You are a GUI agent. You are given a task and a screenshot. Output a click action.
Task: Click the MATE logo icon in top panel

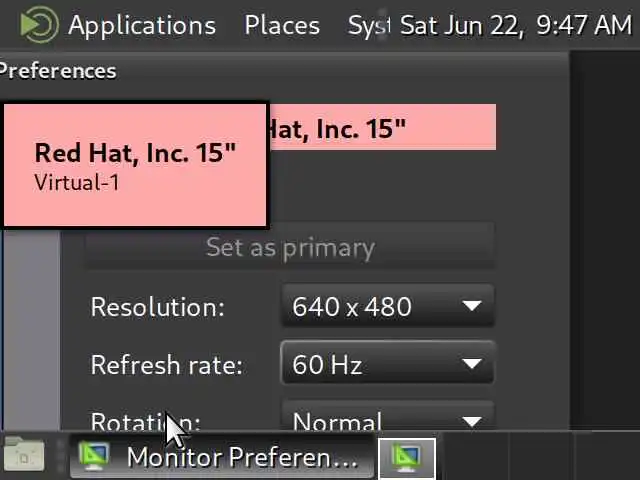click(40, 25)
